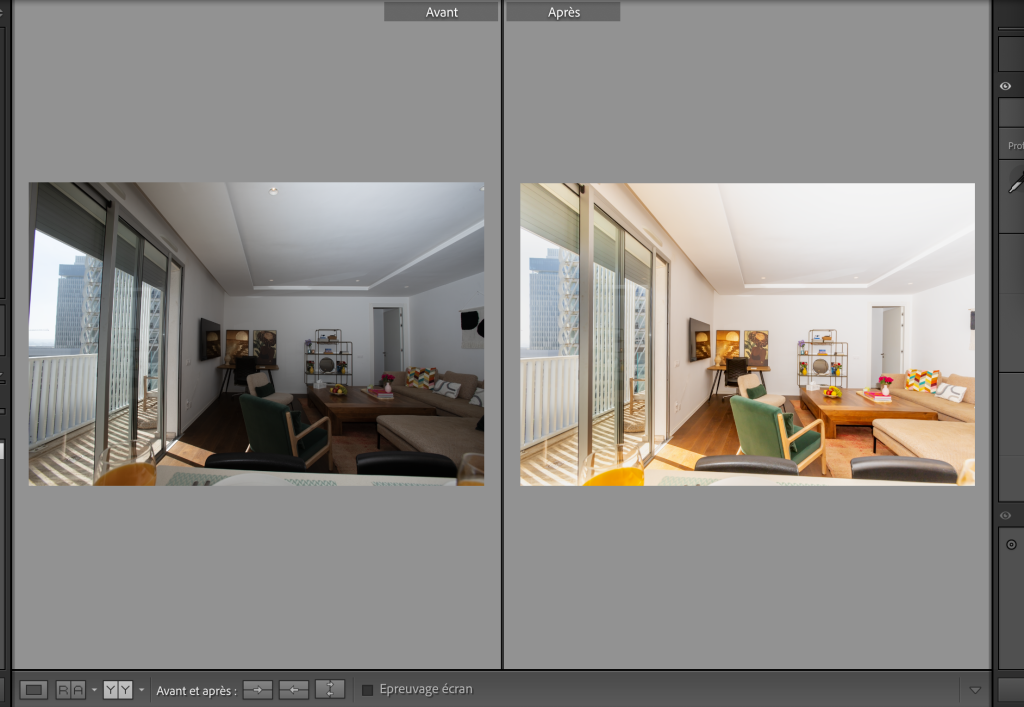Click the After brightened living room photo
Screen dimensions: 1024x707
click(x=747, y=334)
